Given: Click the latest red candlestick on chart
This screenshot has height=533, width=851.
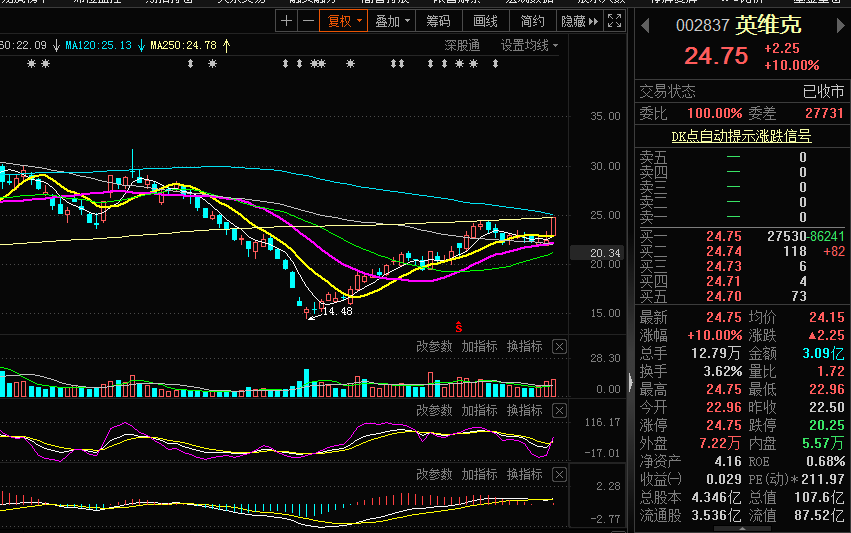Looking at the screenshot, I should tap(553, 226).
